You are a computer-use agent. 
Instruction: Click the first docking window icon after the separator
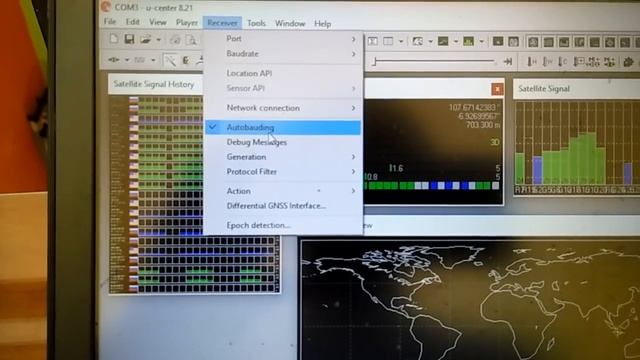coord(533,42)
